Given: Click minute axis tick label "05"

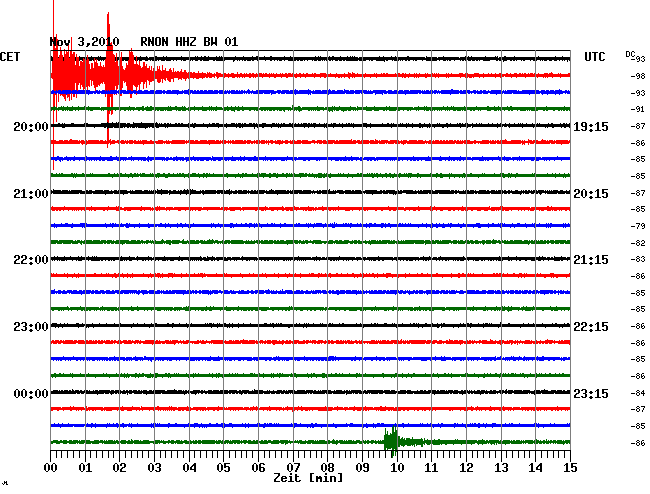Looking at the screenshot, I should coord(223,468).
